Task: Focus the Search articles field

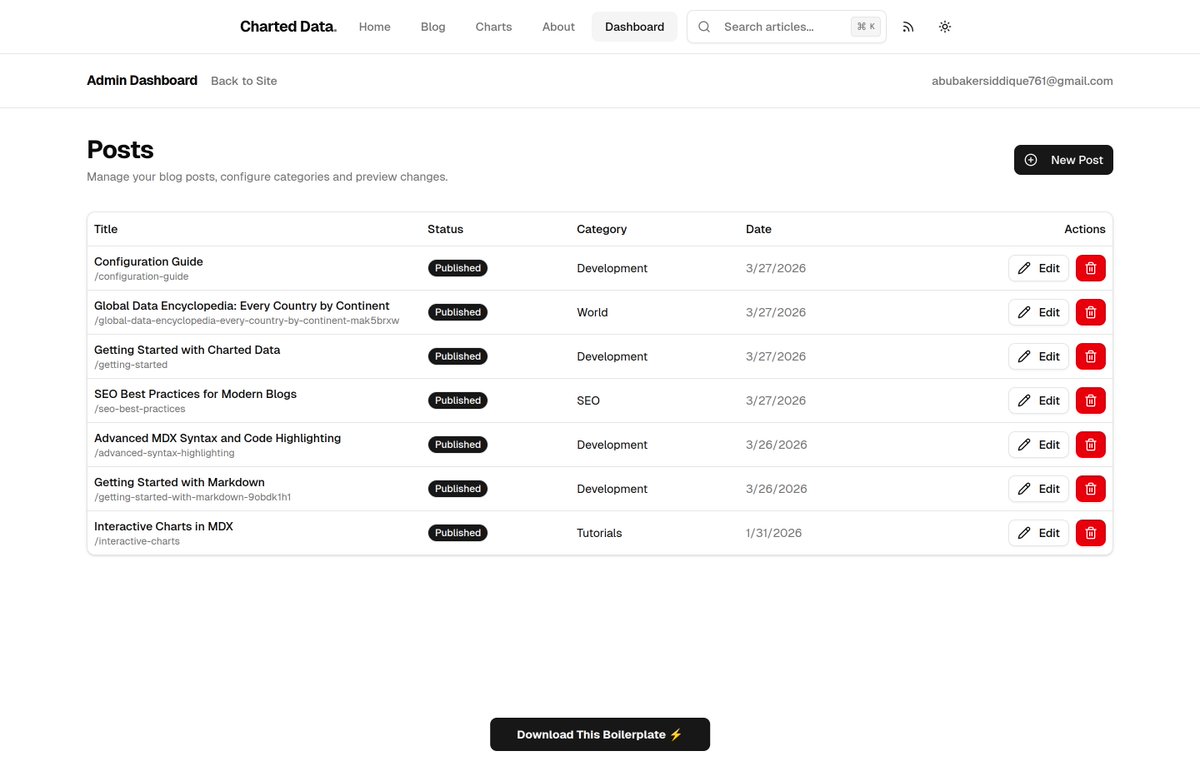Action: [x=786, y=27]
